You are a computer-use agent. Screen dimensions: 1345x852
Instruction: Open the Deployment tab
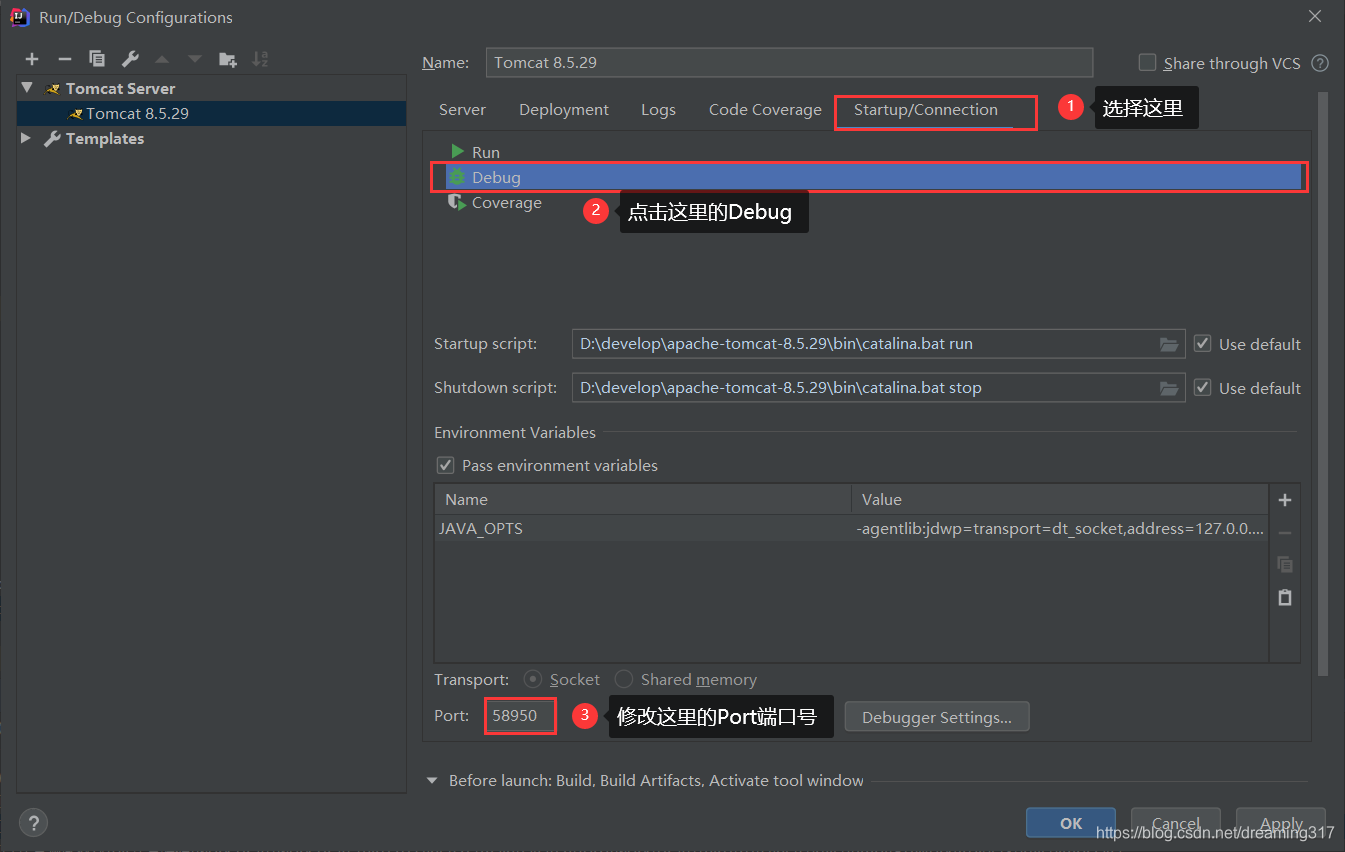coord(563,110)
